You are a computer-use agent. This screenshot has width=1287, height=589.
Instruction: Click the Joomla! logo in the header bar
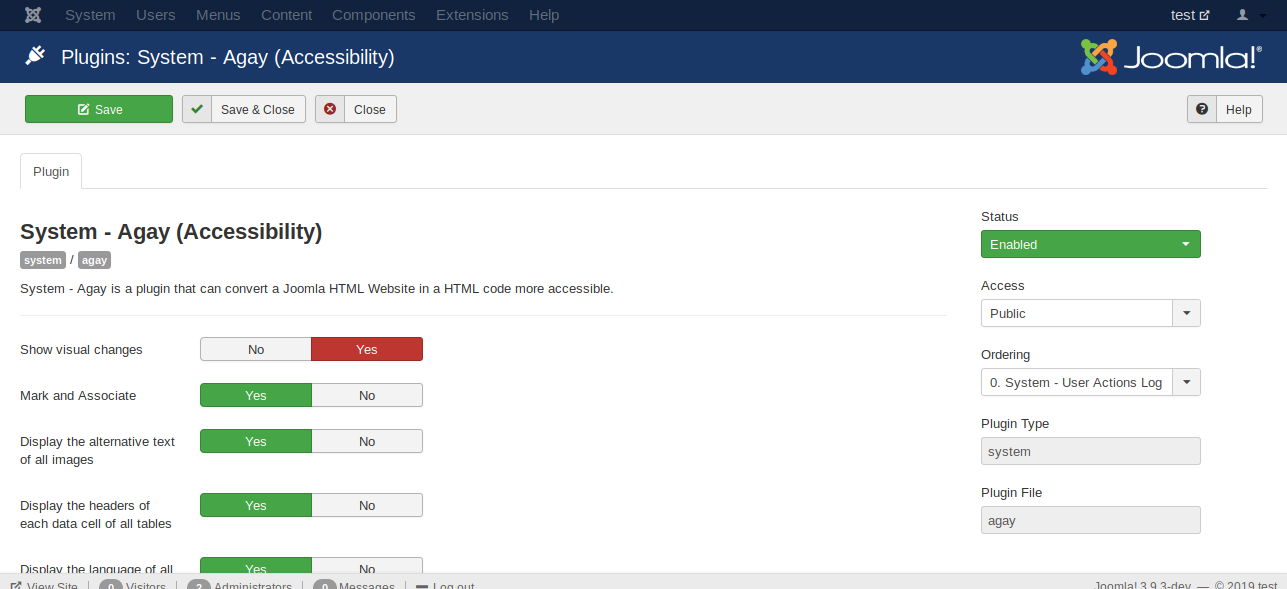[x=1168, y=57]
